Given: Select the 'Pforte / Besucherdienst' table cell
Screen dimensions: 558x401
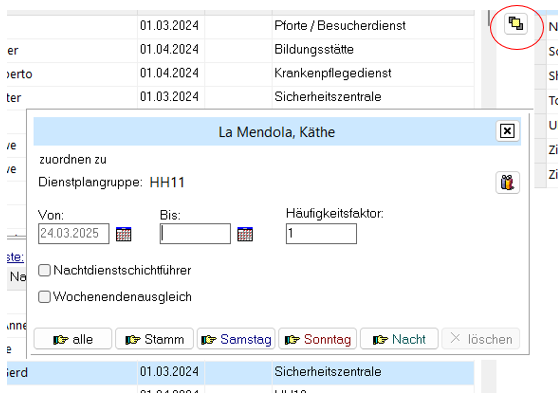Looking at the screenshot, I should click(373, 26).
